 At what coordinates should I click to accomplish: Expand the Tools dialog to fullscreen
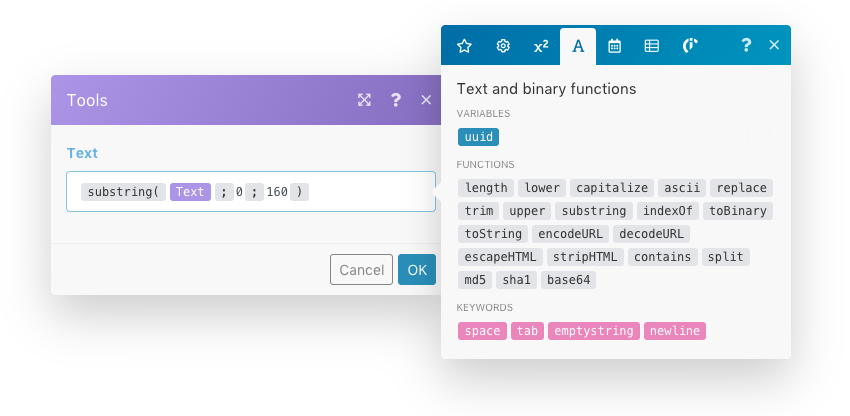365,100
